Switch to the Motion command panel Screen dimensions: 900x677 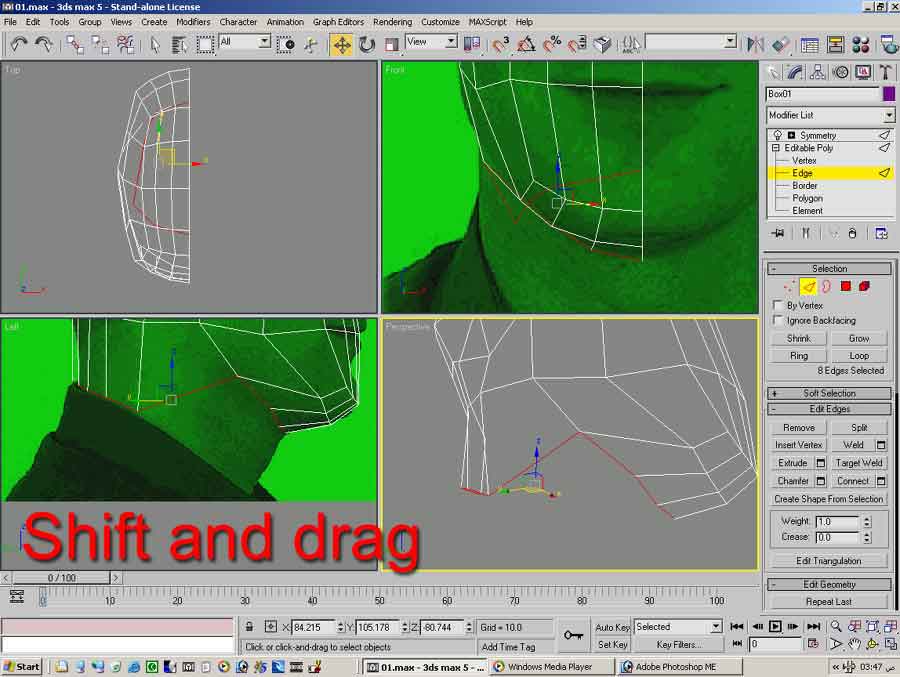(x=840, y=72)
